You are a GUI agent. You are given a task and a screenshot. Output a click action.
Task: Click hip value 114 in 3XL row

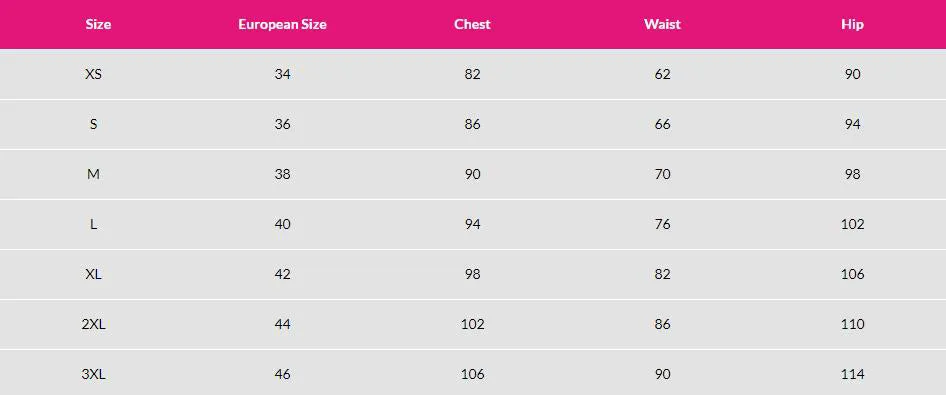pos(852,374)
